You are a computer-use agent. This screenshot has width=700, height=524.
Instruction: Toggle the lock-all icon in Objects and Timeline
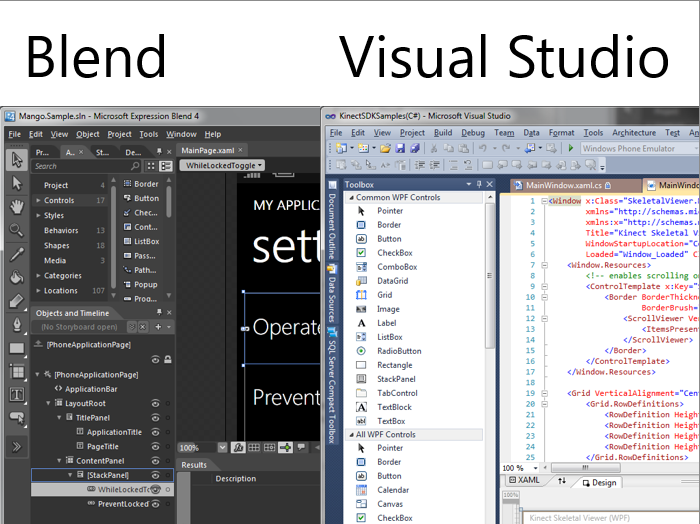pos(168,359)
